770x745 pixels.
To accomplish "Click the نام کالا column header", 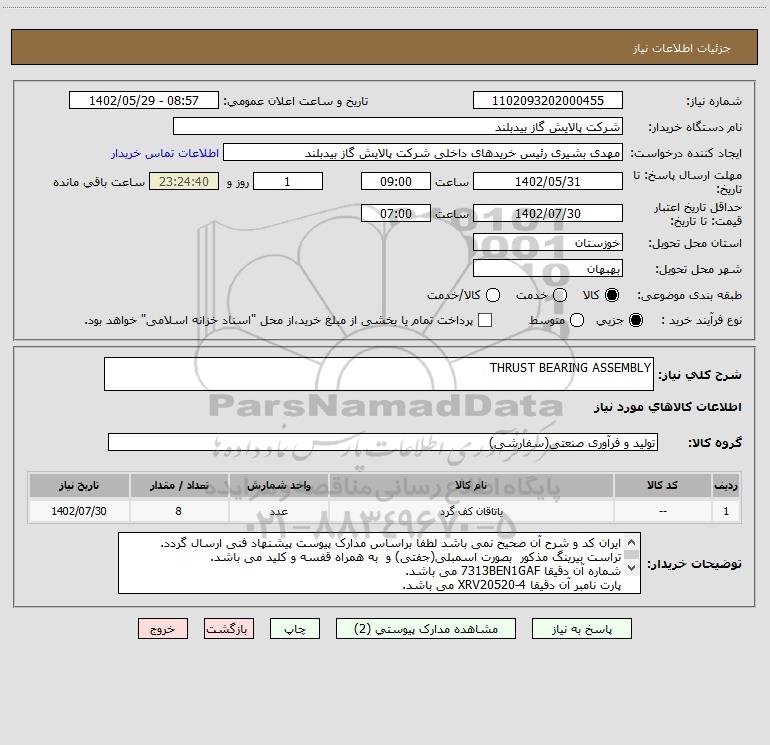I will click(x=471, y=485).
